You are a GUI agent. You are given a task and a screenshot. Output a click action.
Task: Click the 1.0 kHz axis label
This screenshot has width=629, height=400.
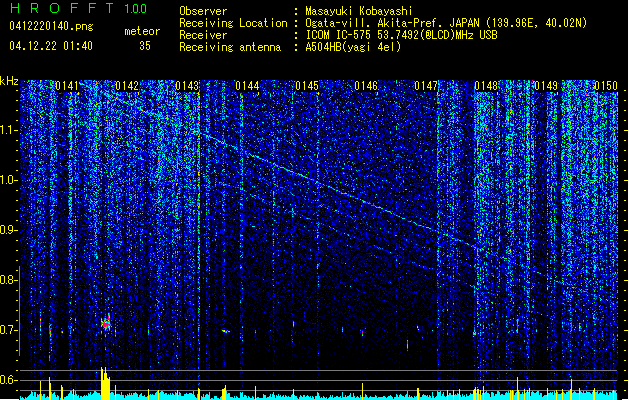click(9, 180)
